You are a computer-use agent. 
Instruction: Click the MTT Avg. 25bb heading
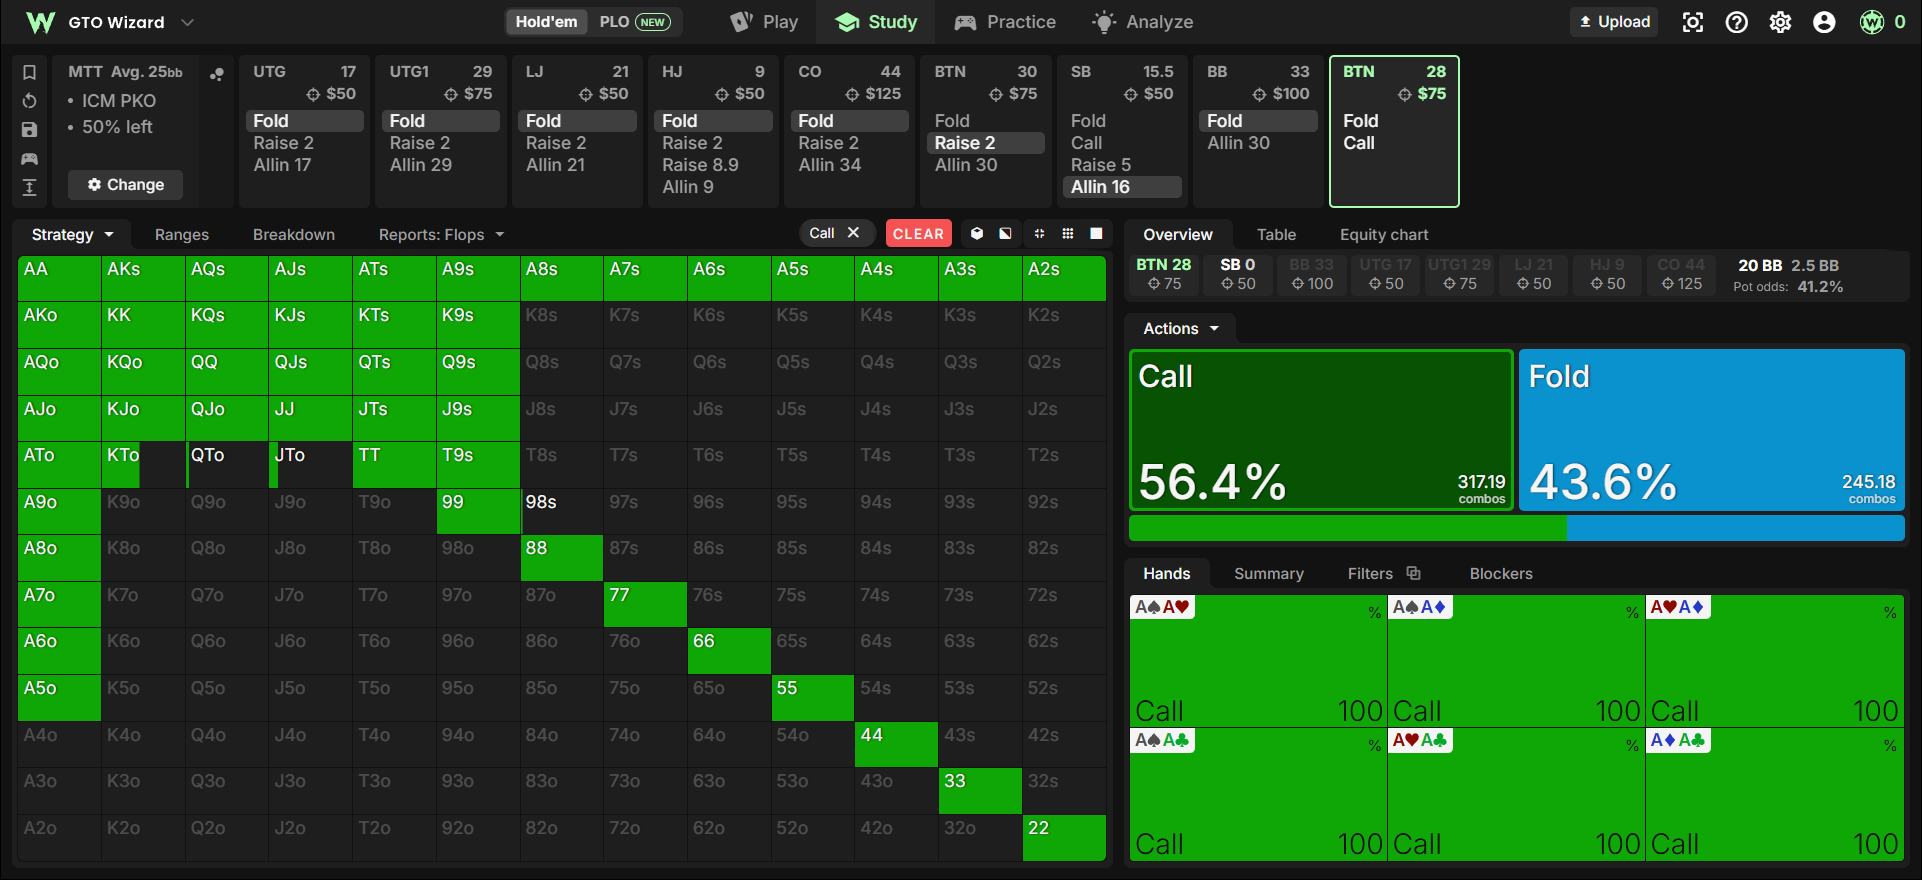tap(125, 72)
